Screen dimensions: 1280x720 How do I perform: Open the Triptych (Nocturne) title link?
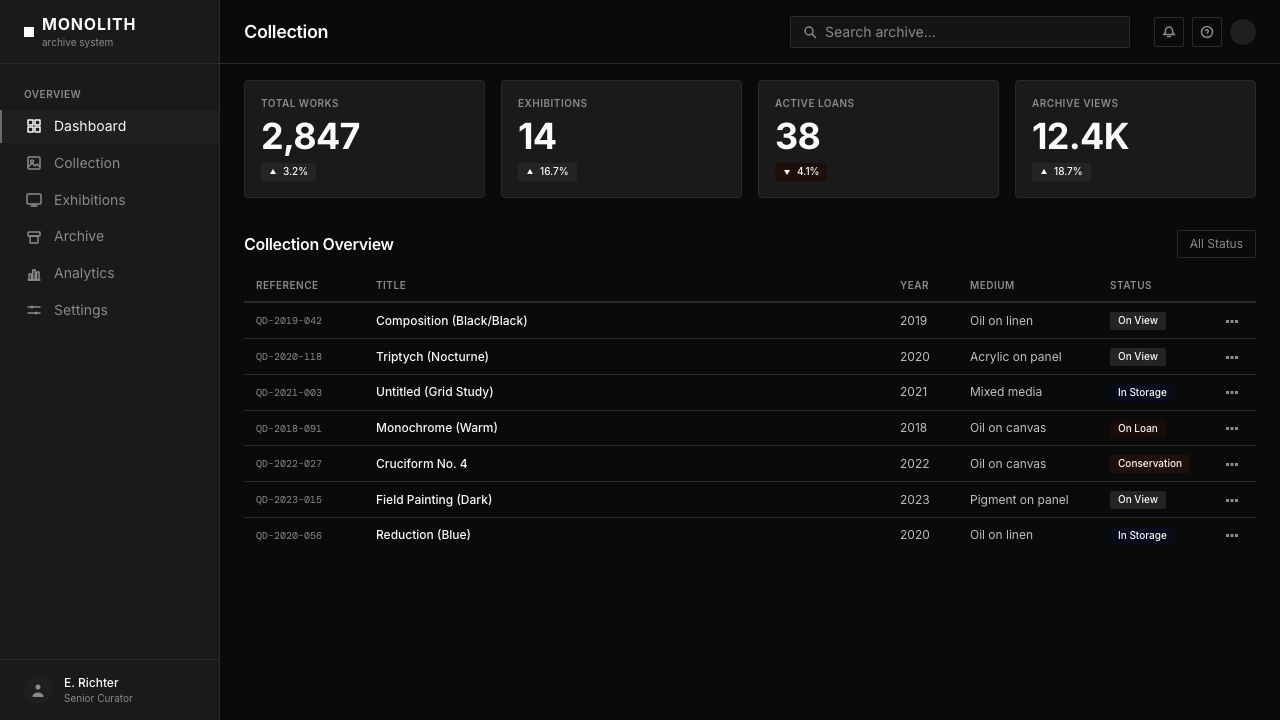(x=432, y=357)
